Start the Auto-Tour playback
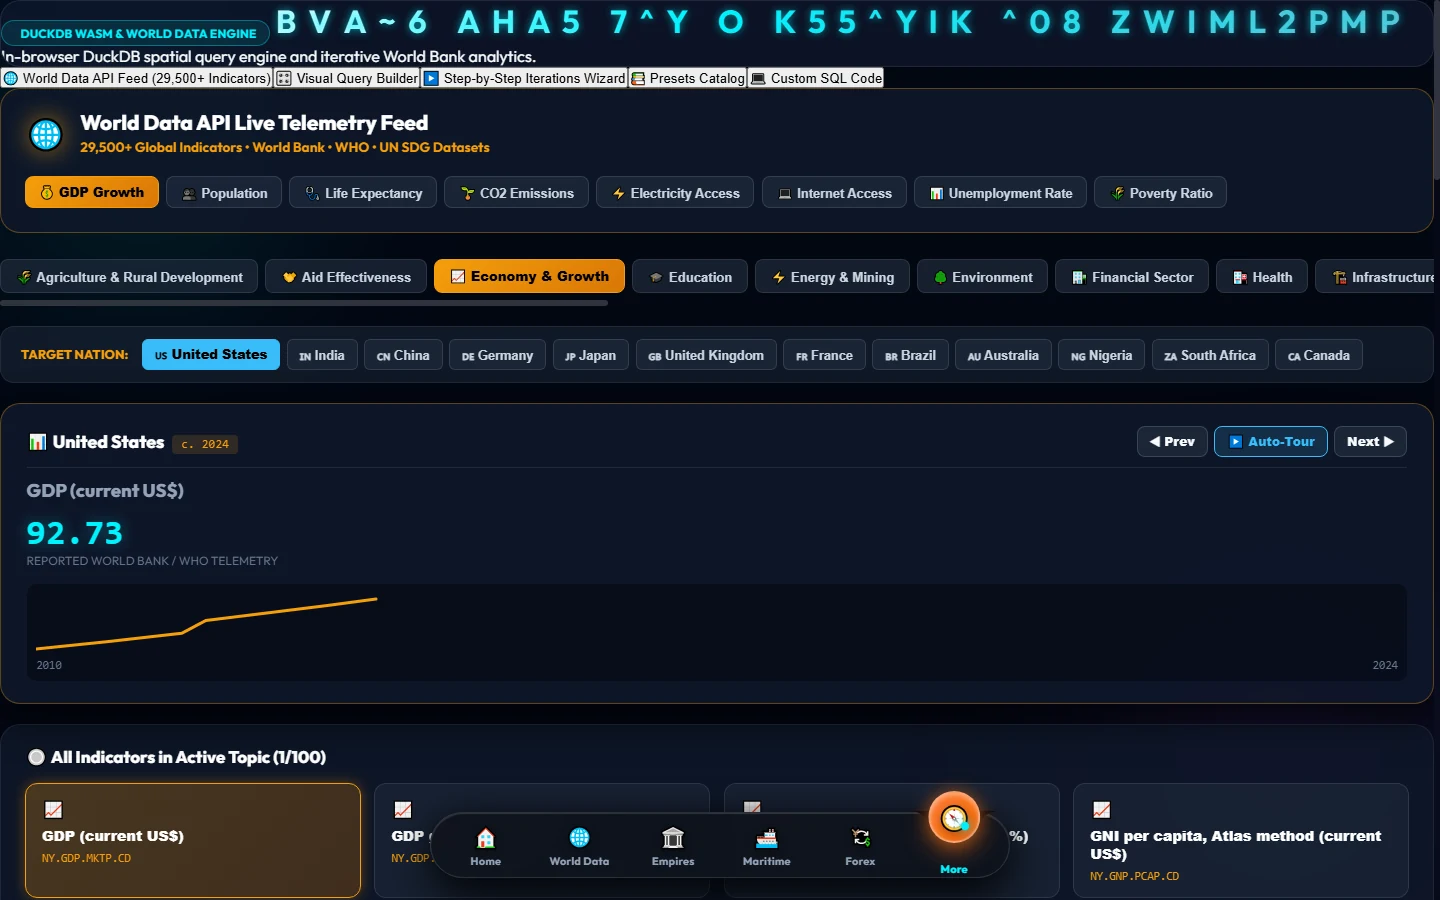Viewport: 1440px width, 900px height. pos(1271,441)
